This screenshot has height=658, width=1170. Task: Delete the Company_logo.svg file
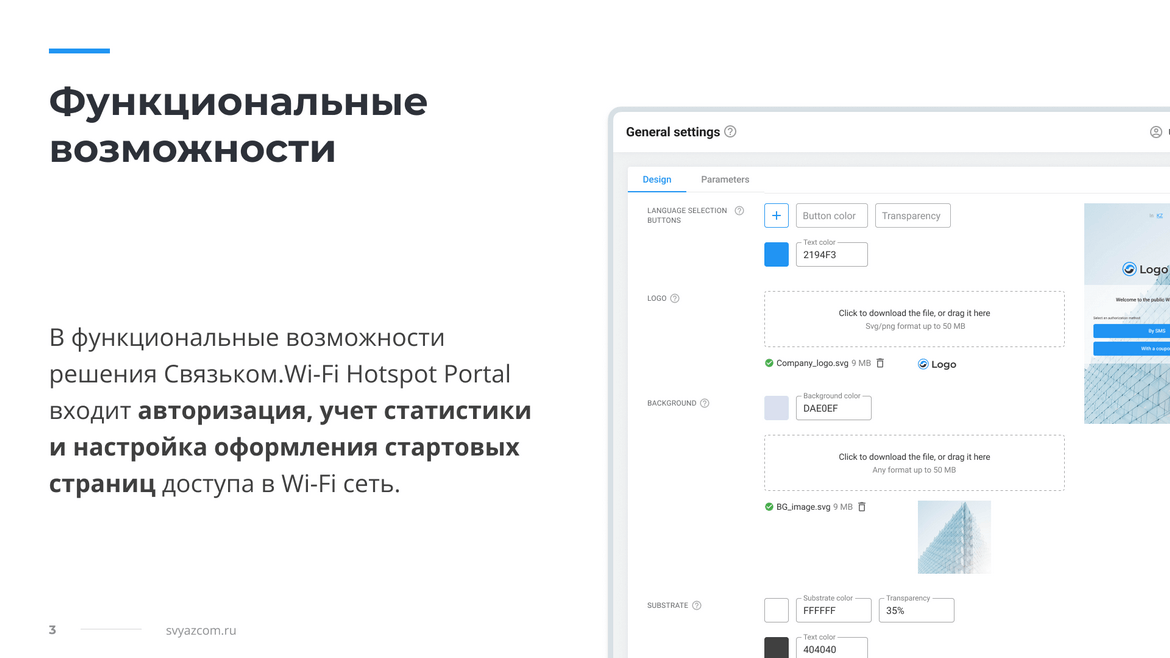click(x=880, y=363)
